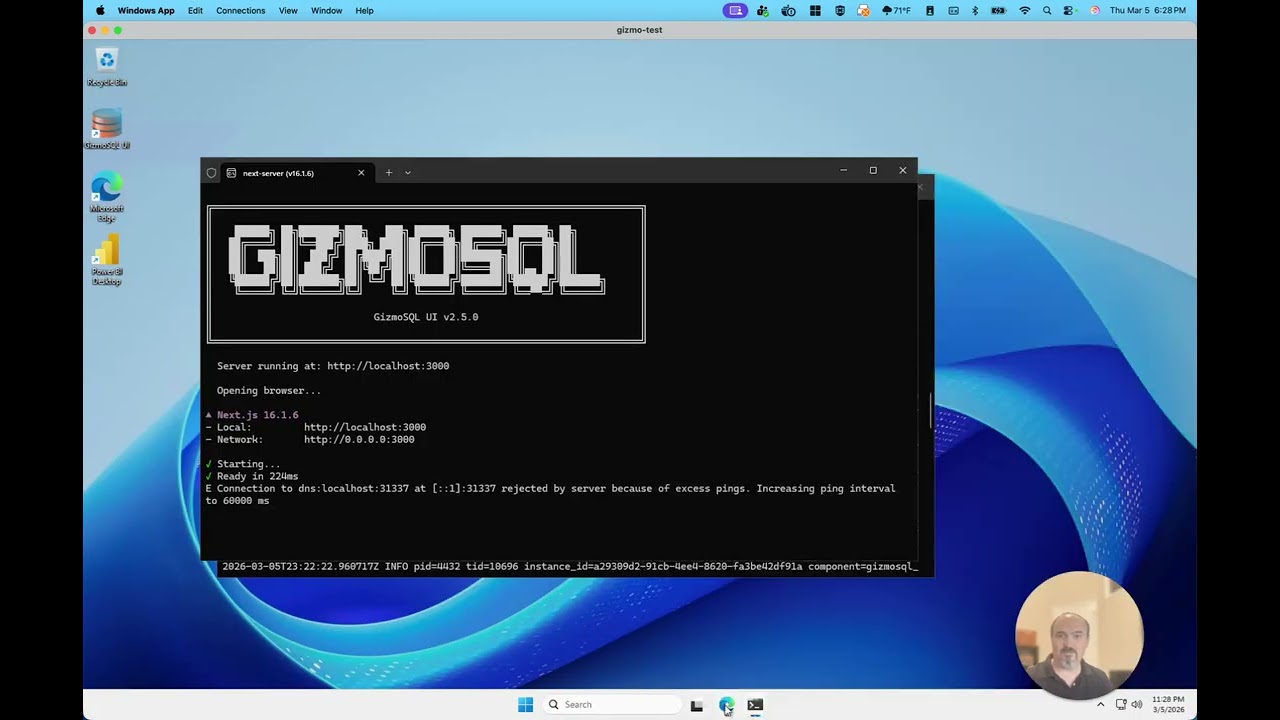Click the date and time Thu Mar 5
The width and height of the screenshot is (1280, 720).
[x=1148, y=11]
